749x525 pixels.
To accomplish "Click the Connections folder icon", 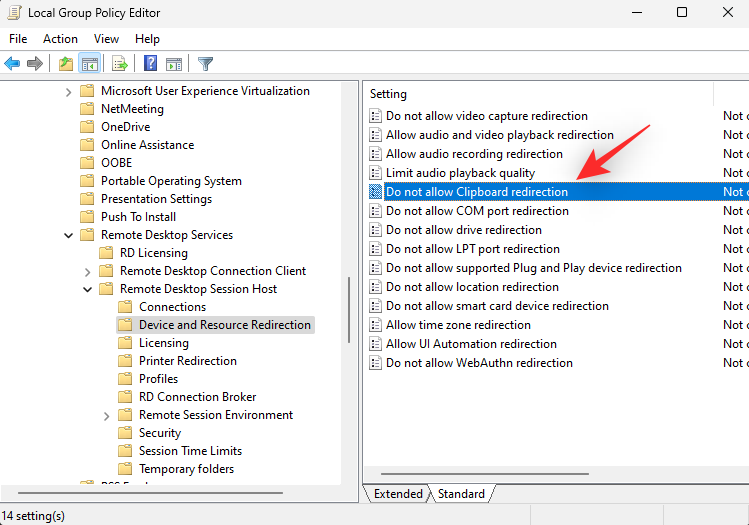I will 125,307.
